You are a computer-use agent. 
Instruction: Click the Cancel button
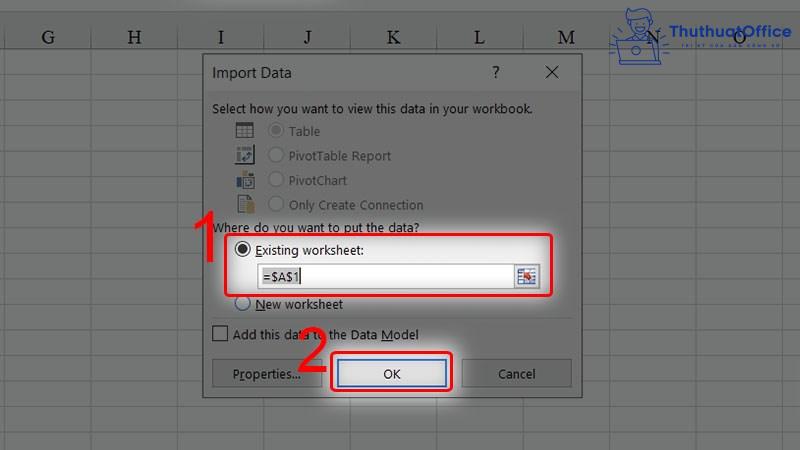516,373
